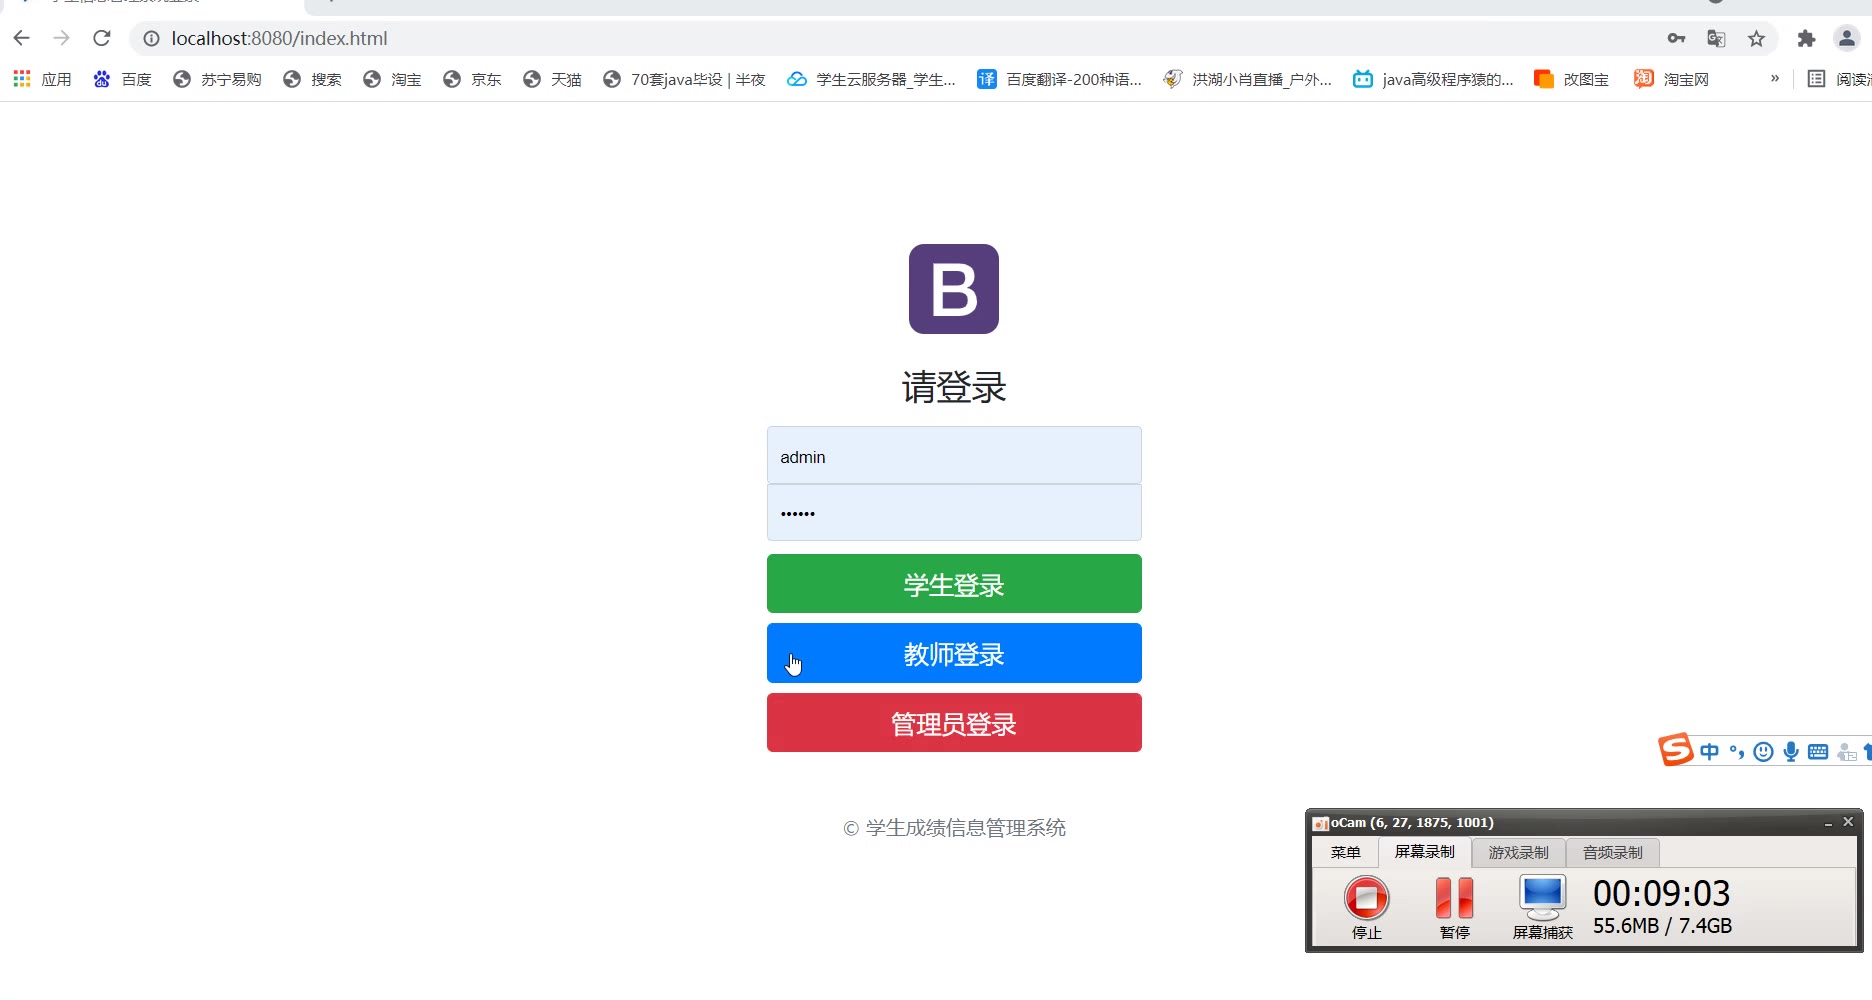Screen dimensions: 1872x1000
Task: Open the Chrome profile avatar
Action: tap(1846, 38)
